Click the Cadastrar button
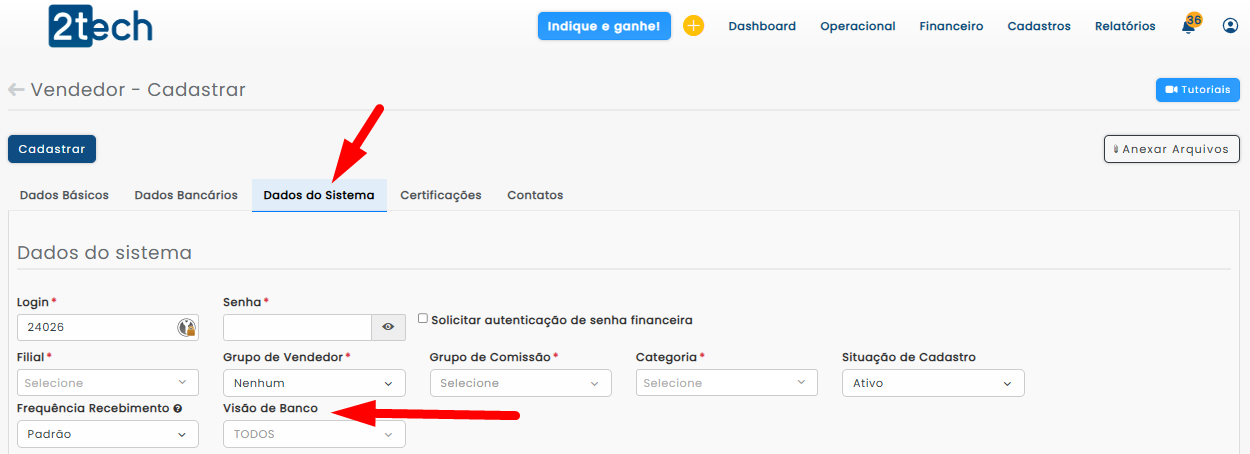Viewport: 1250px width, 454px height. 52,149
